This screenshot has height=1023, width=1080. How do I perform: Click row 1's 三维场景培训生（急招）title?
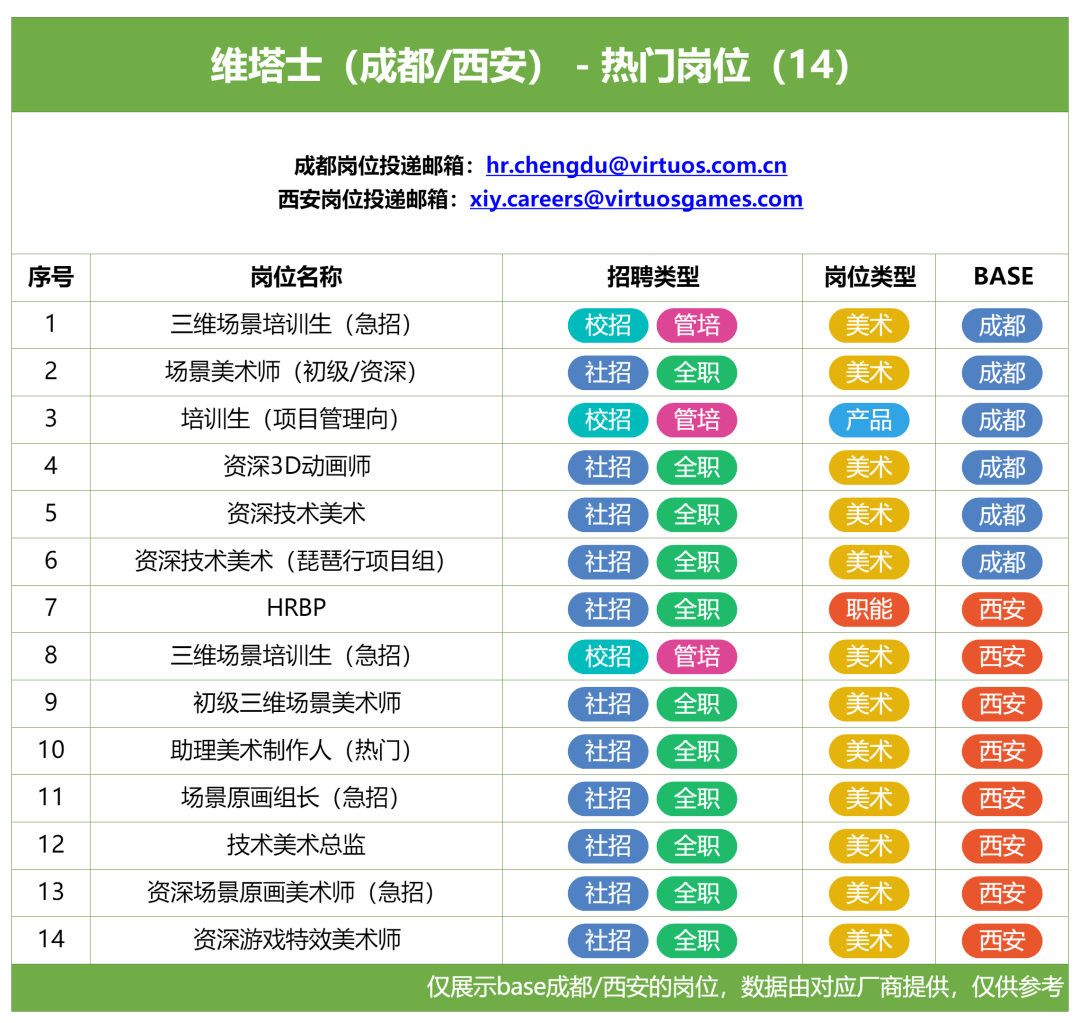tap(296, 324)
